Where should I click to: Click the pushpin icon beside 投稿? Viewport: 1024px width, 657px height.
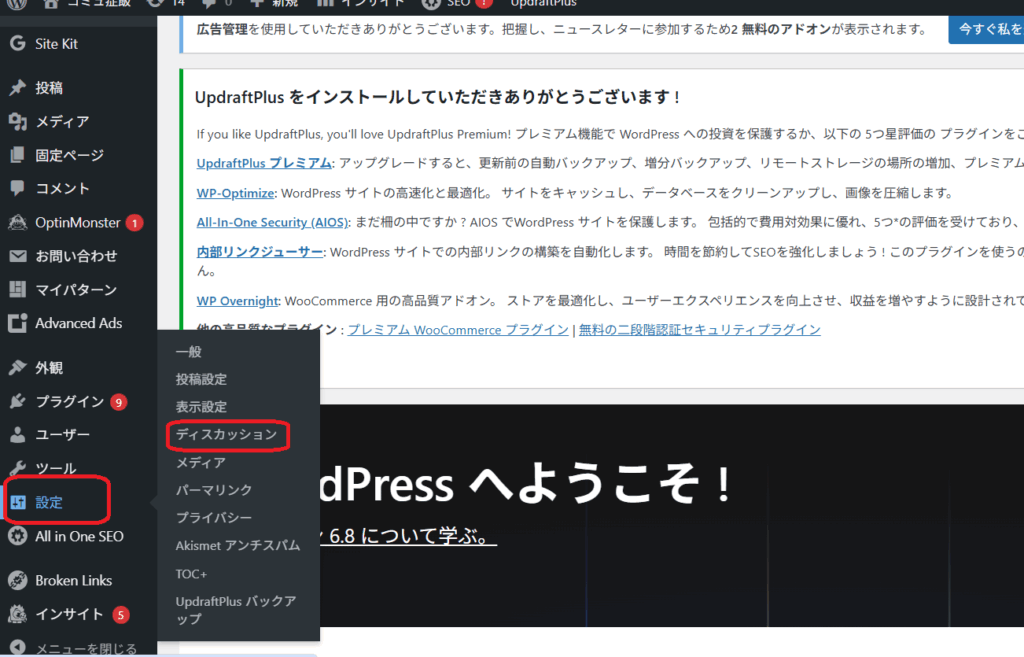18,88
